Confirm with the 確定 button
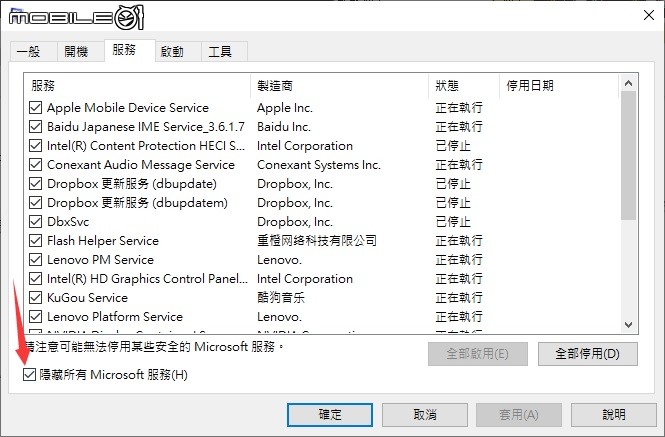Viewport: 665px width, 437px height. 330,415
